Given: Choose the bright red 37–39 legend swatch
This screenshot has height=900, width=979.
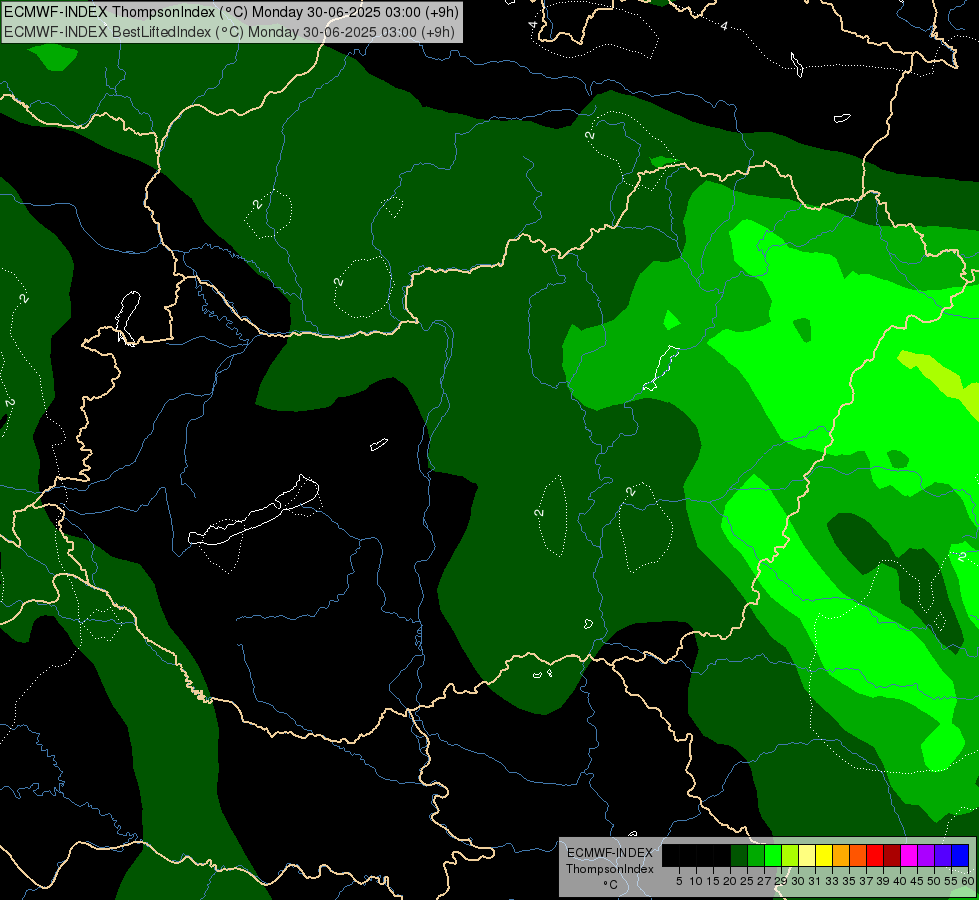Looking at the screenshot, I should tap(875, 855).
